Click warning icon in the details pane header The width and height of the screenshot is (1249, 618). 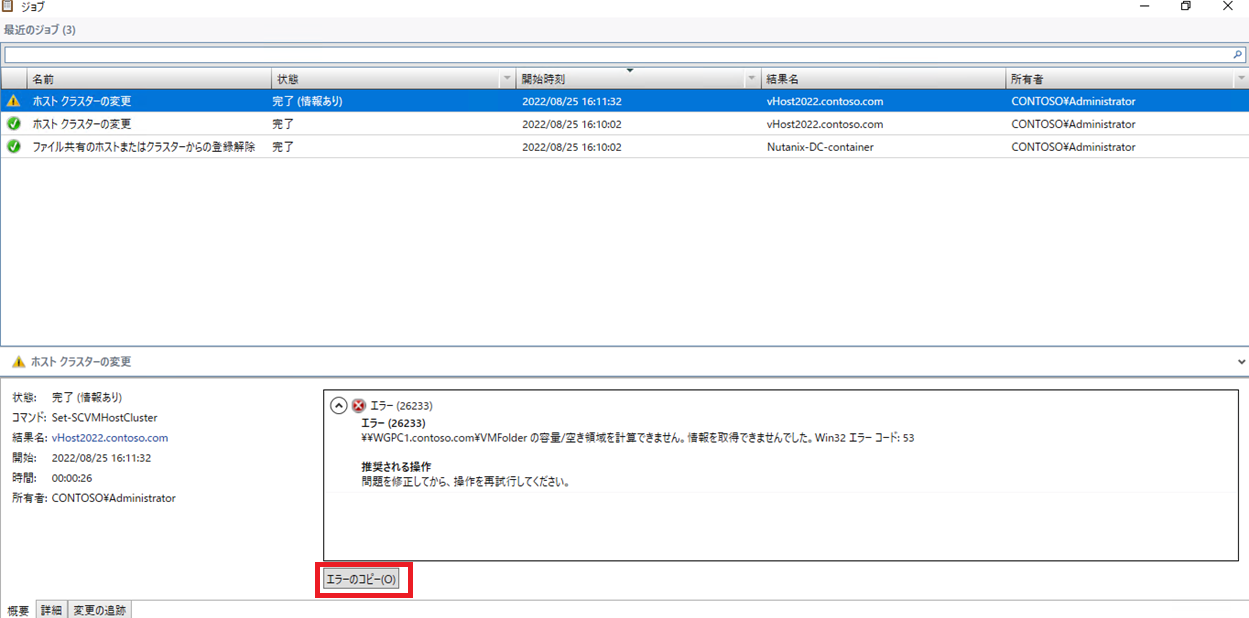(x=17, y=362)
